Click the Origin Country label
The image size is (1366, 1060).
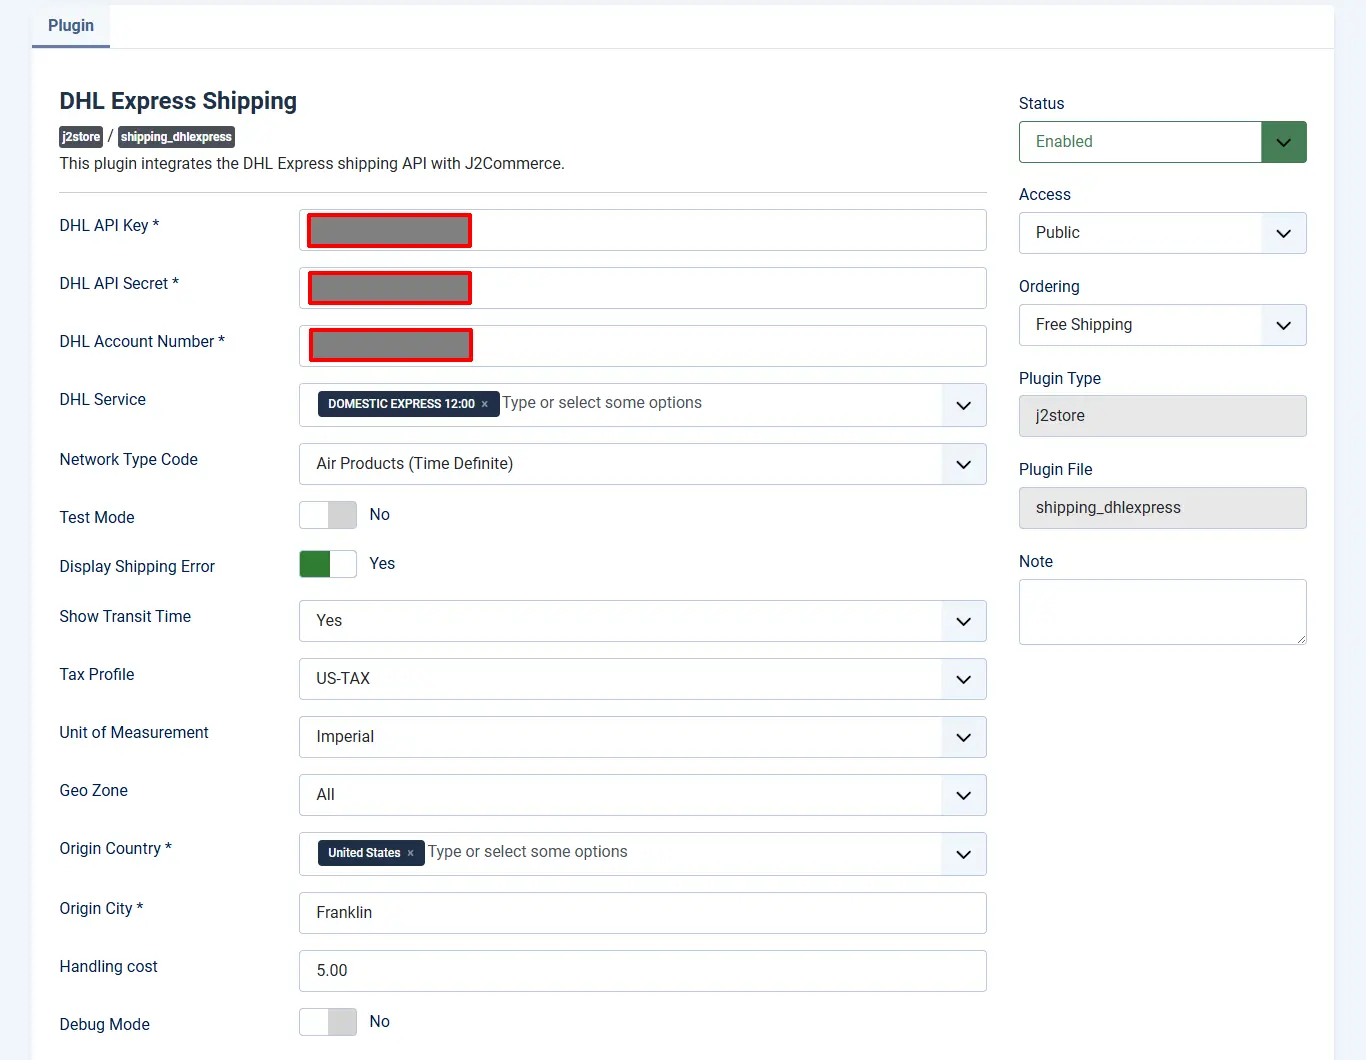point(115,849)
